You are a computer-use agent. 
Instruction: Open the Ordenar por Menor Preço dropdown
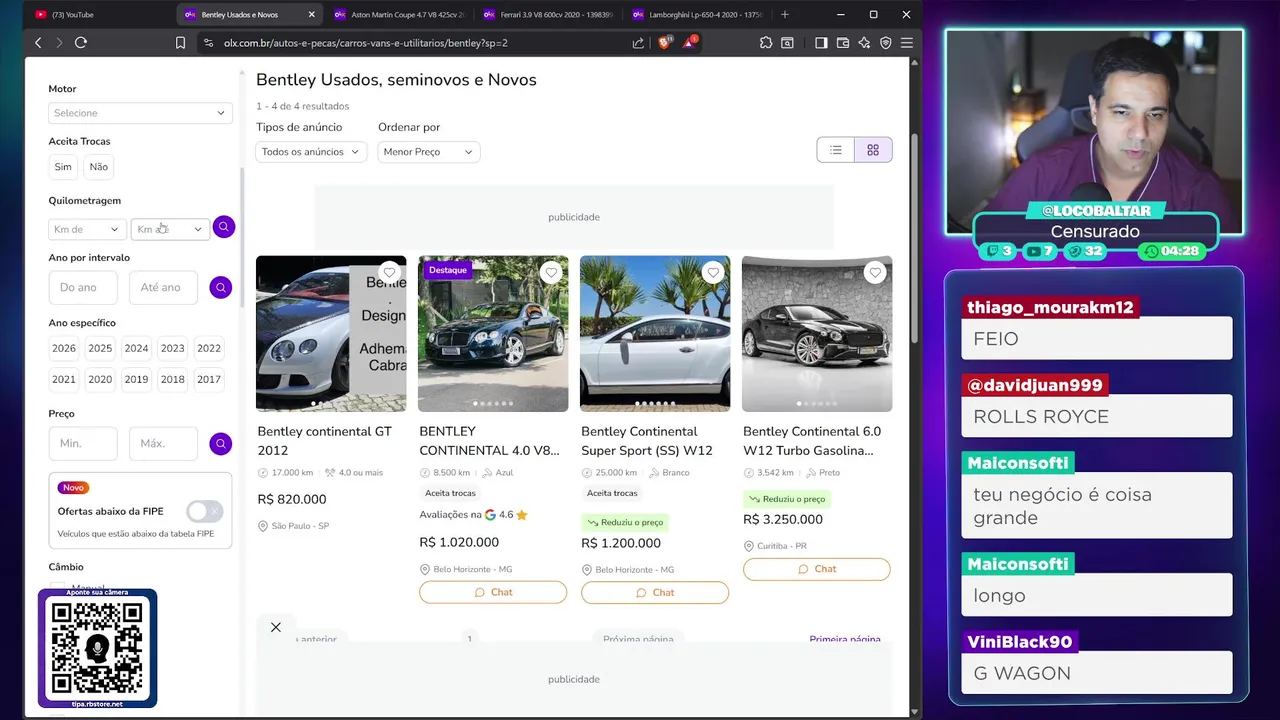pos(429,152)
